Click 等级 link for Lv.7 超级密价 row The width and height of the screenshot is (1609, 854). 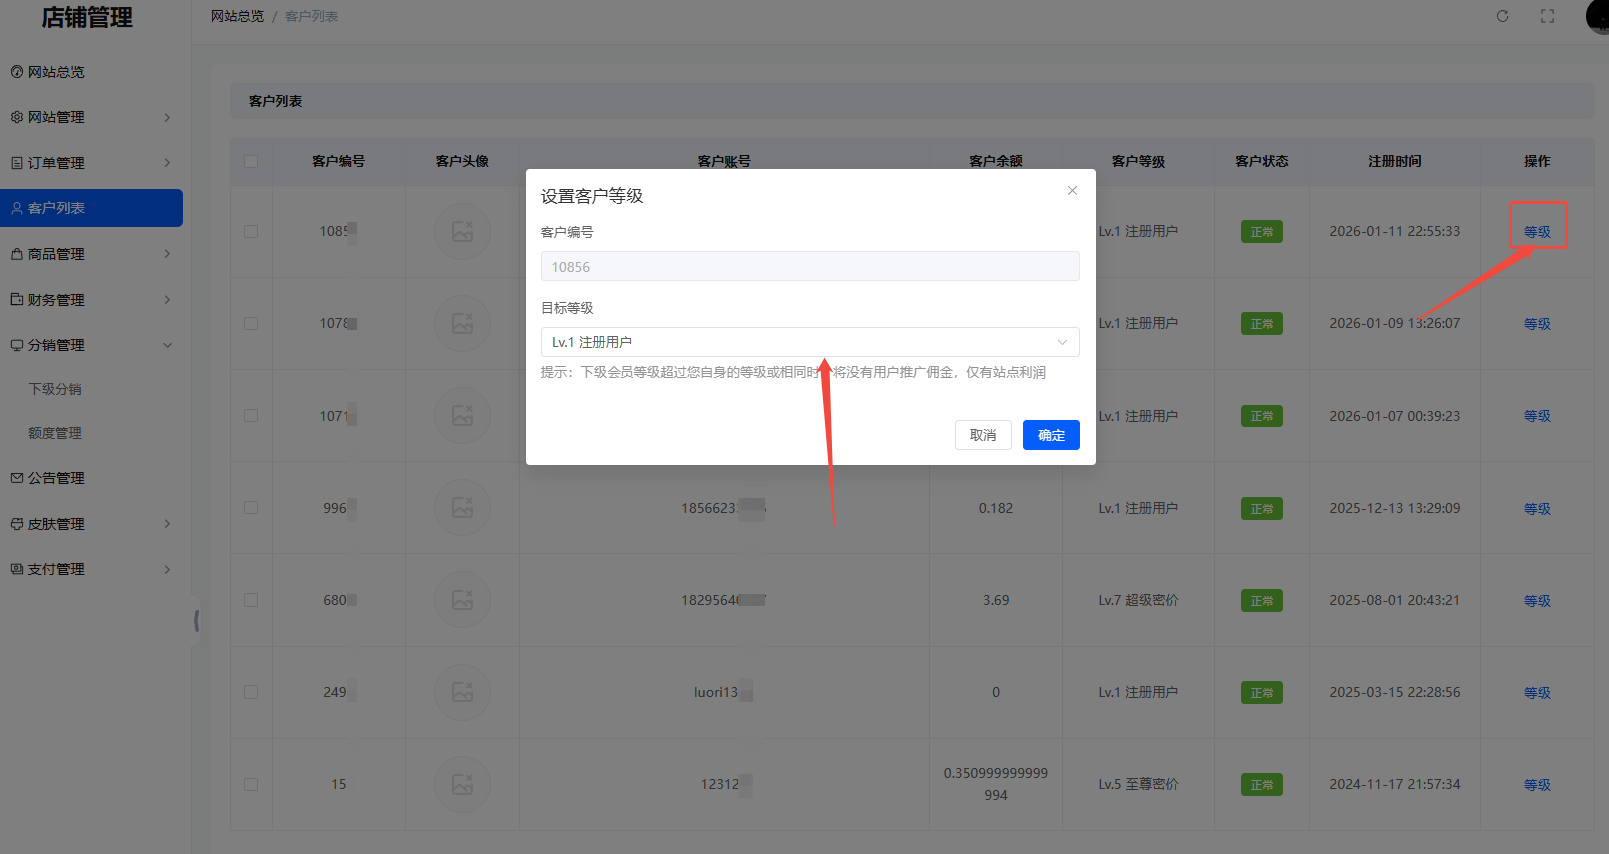pos(1537,601)
